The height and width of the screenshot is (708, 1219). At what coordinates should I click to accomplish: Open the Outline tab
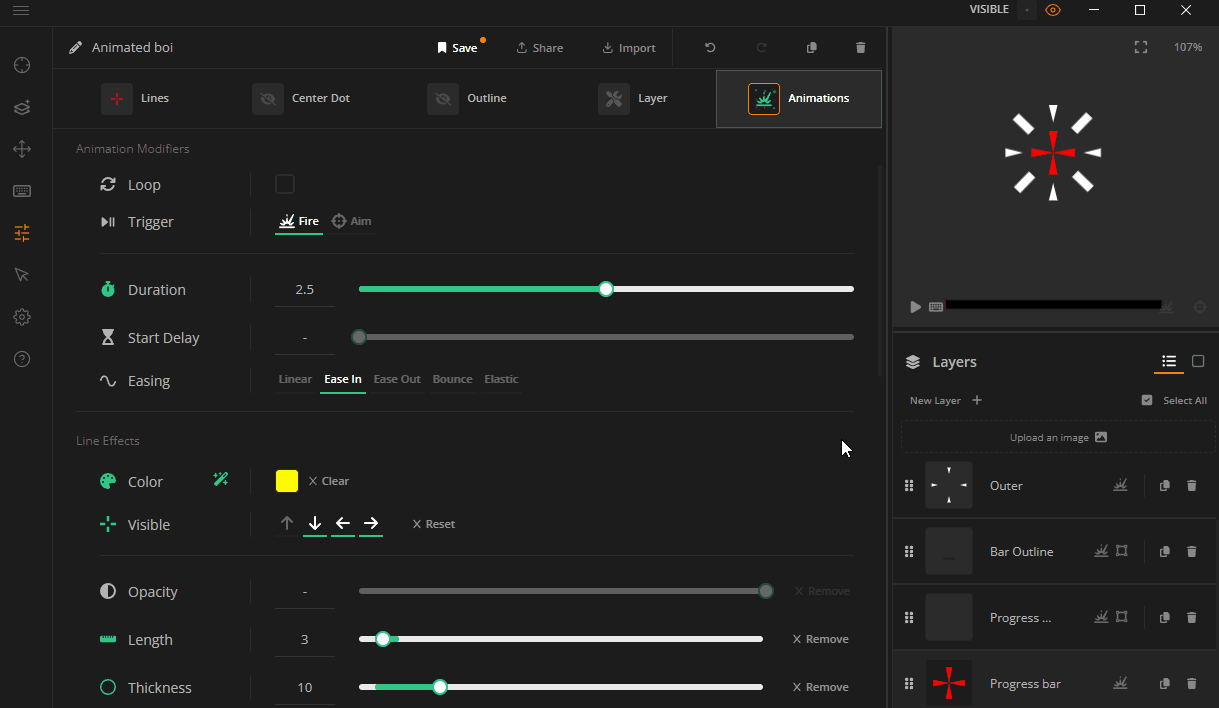tap(468, 98)
